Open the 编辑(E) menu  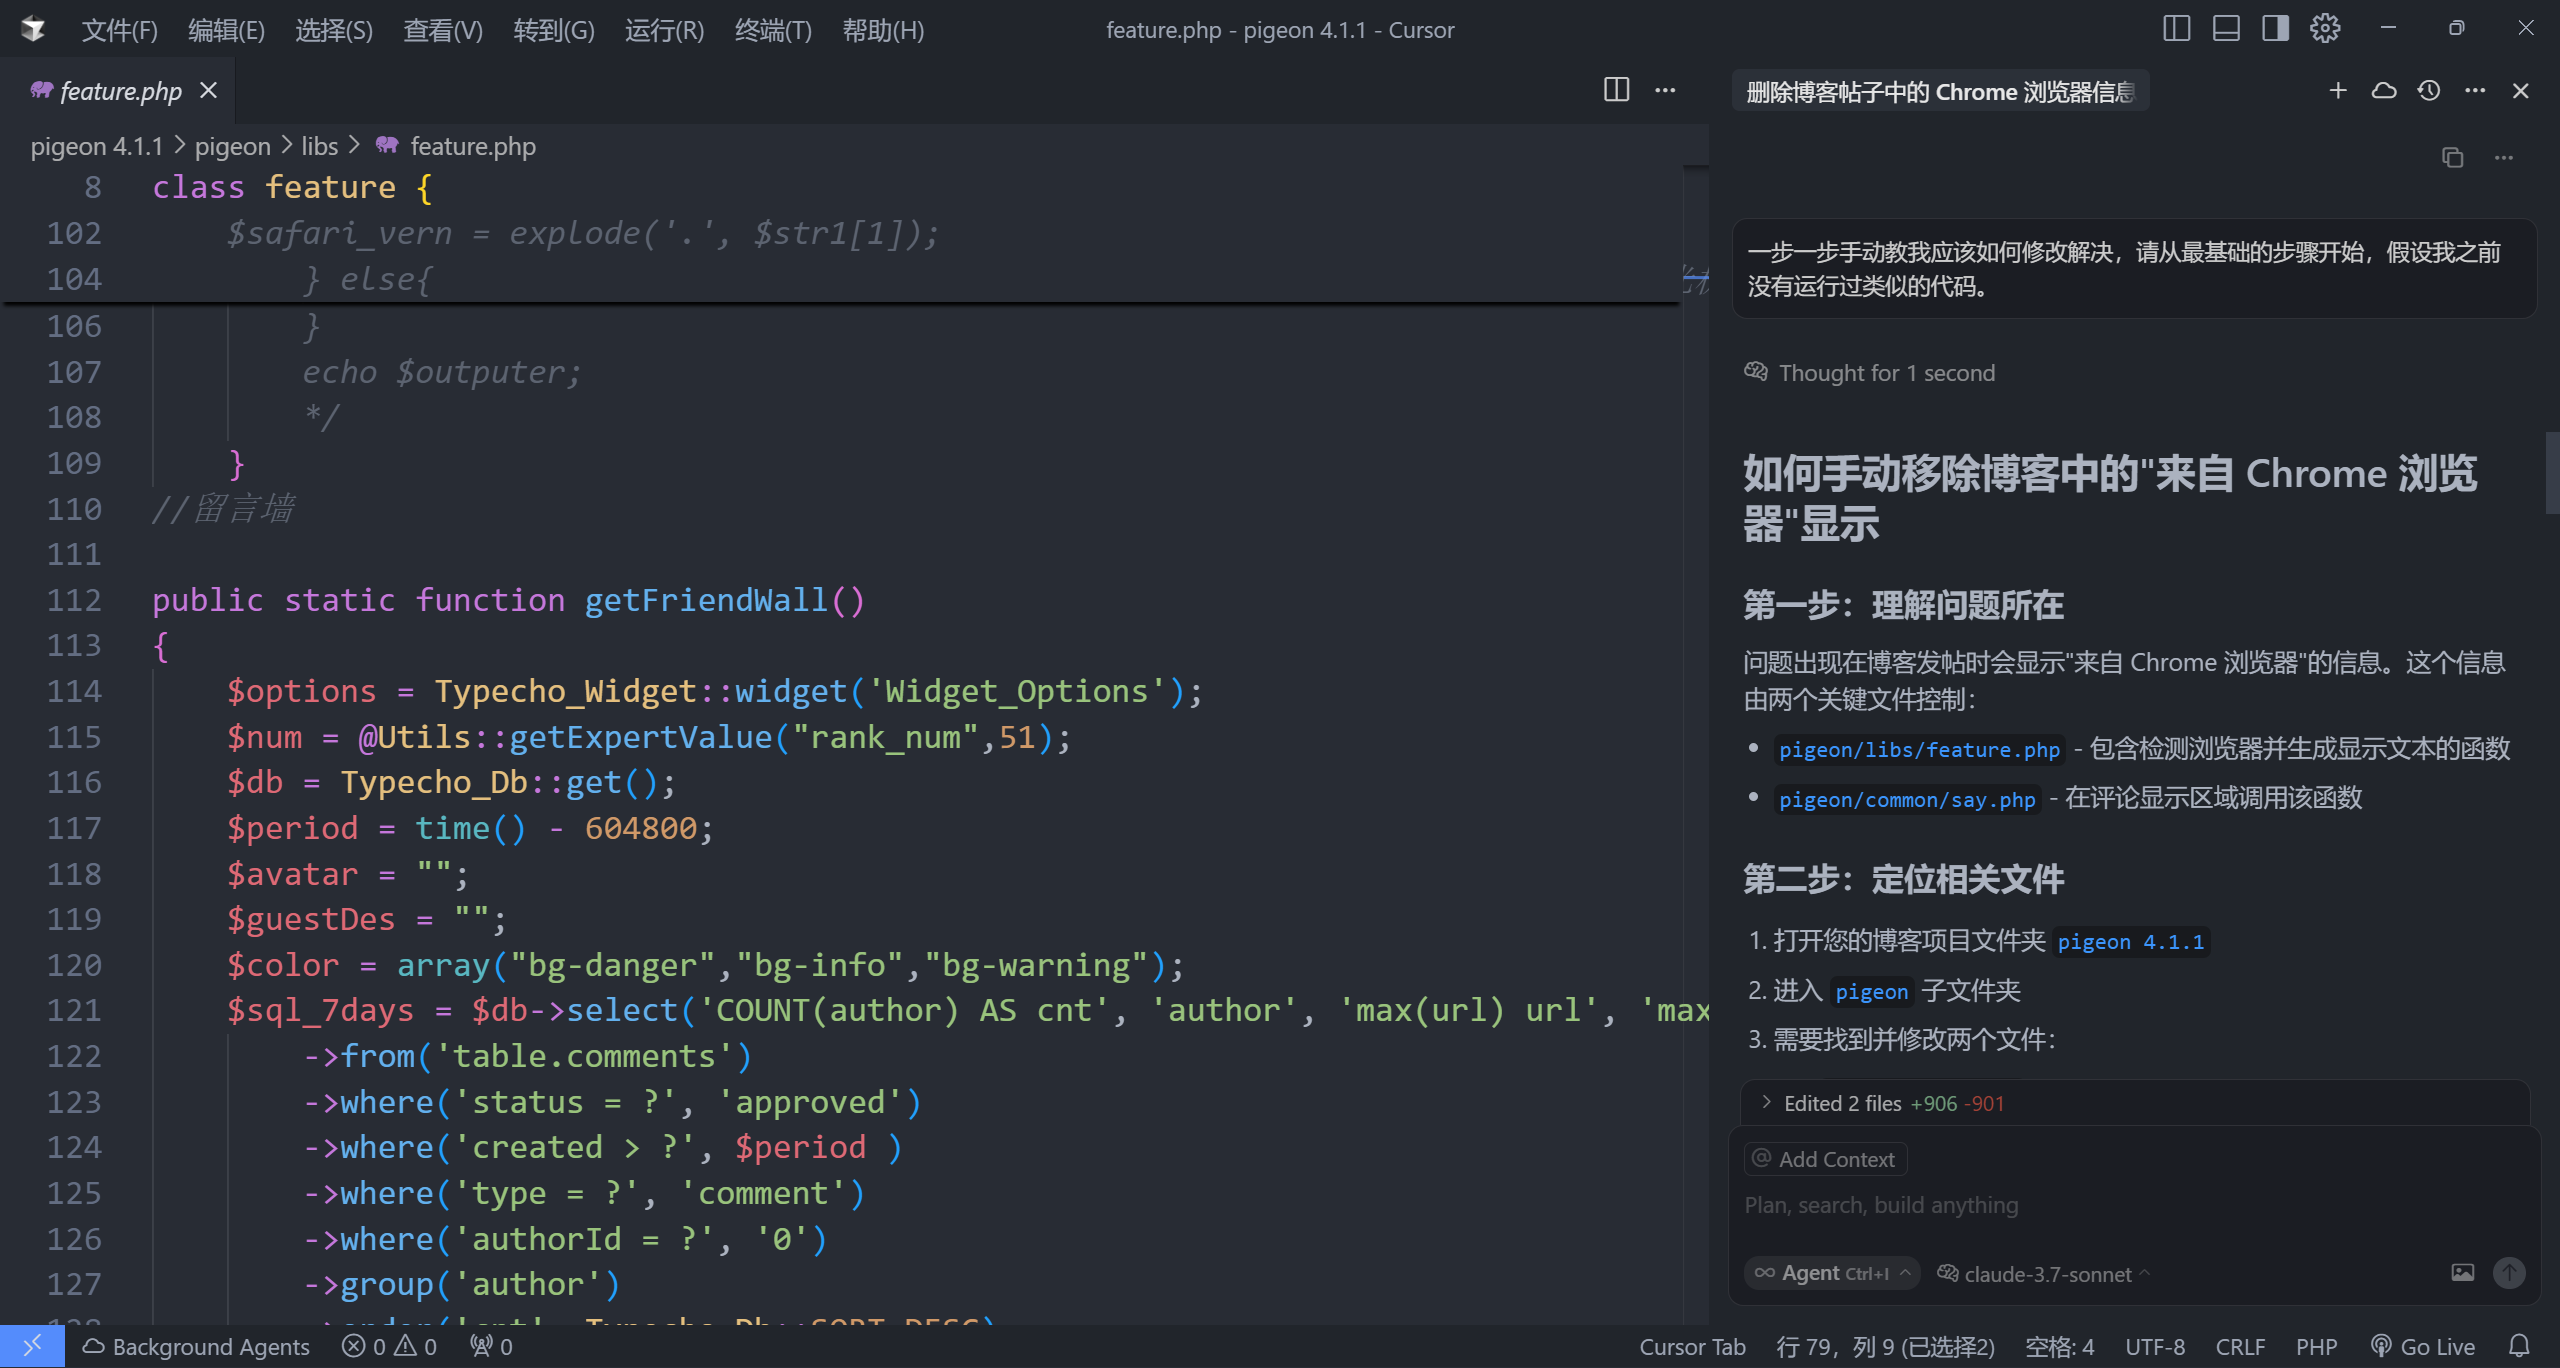[226, 30]
